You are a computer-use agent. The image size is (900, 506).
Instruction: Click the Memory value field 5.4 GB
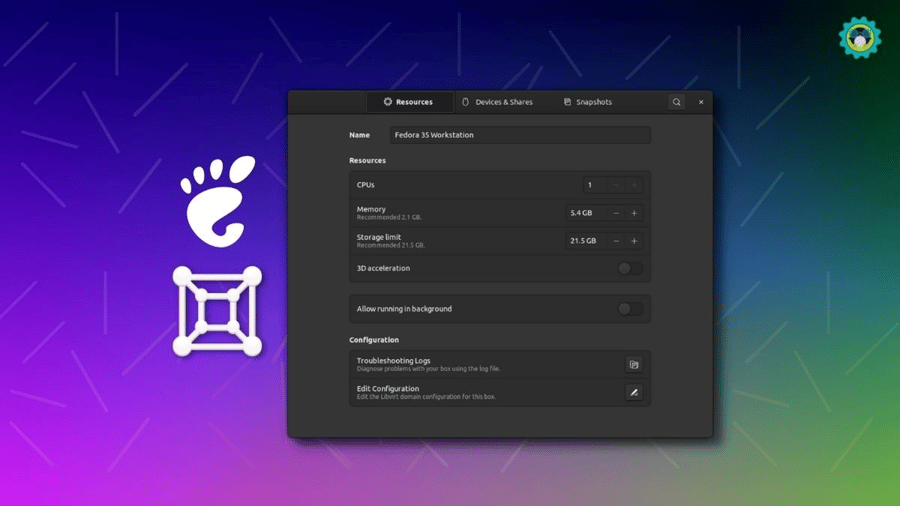point(585,213)
